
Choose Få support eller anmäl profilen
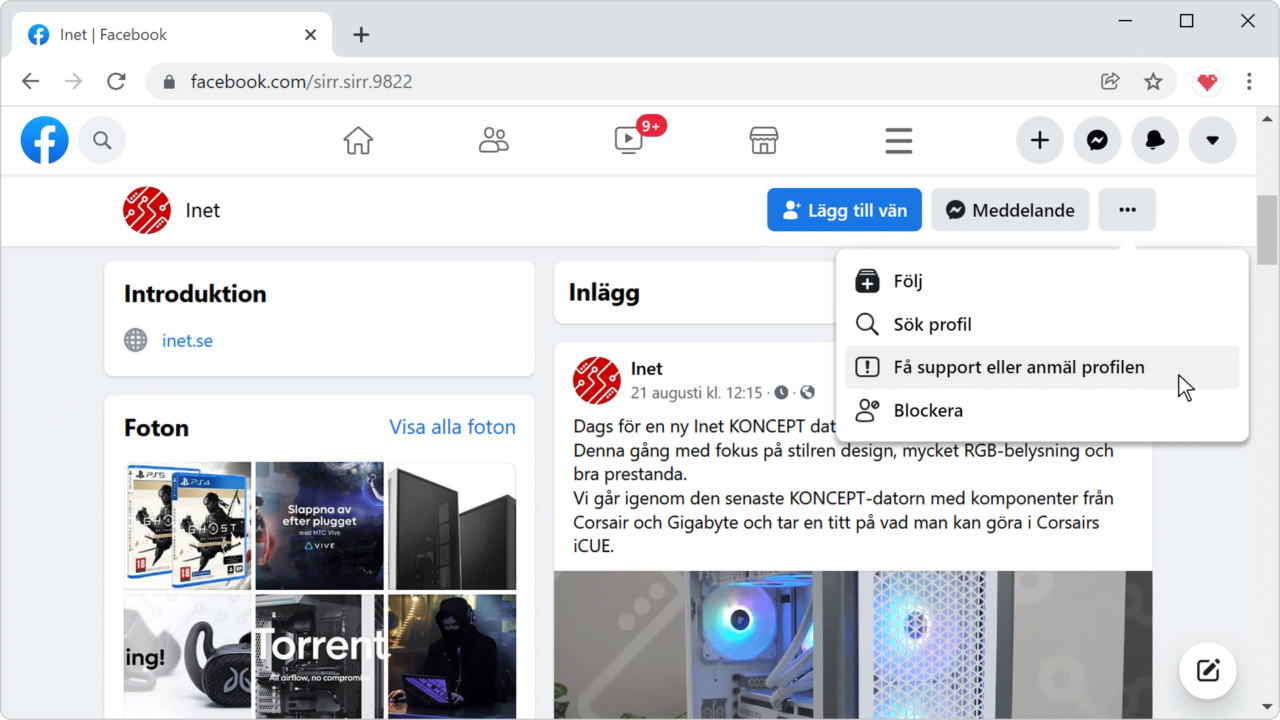click(1042, 367)
